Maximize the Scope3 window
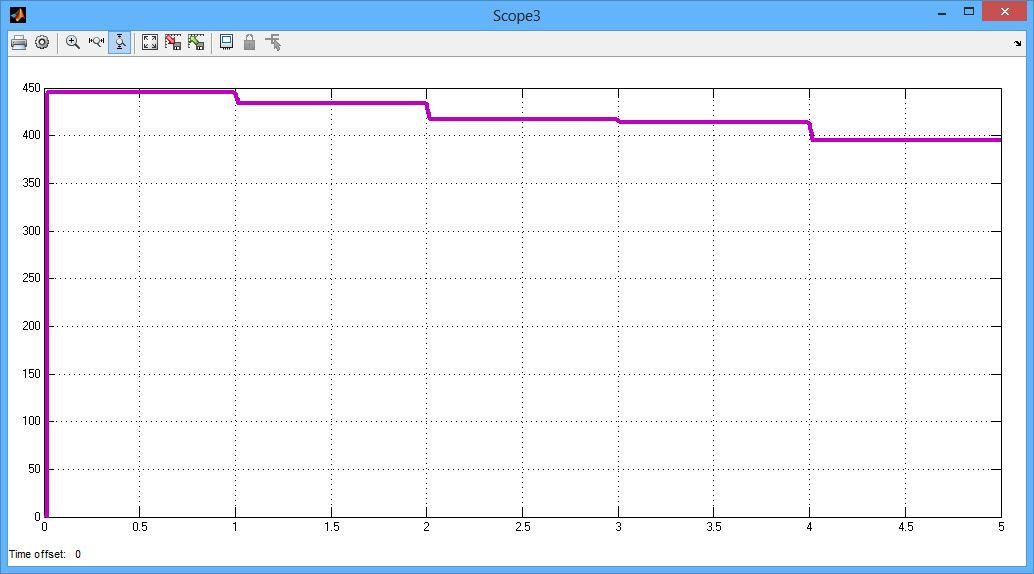This screenshot has width=1034, height=574. pyautogui.click(x=969, y=12)
